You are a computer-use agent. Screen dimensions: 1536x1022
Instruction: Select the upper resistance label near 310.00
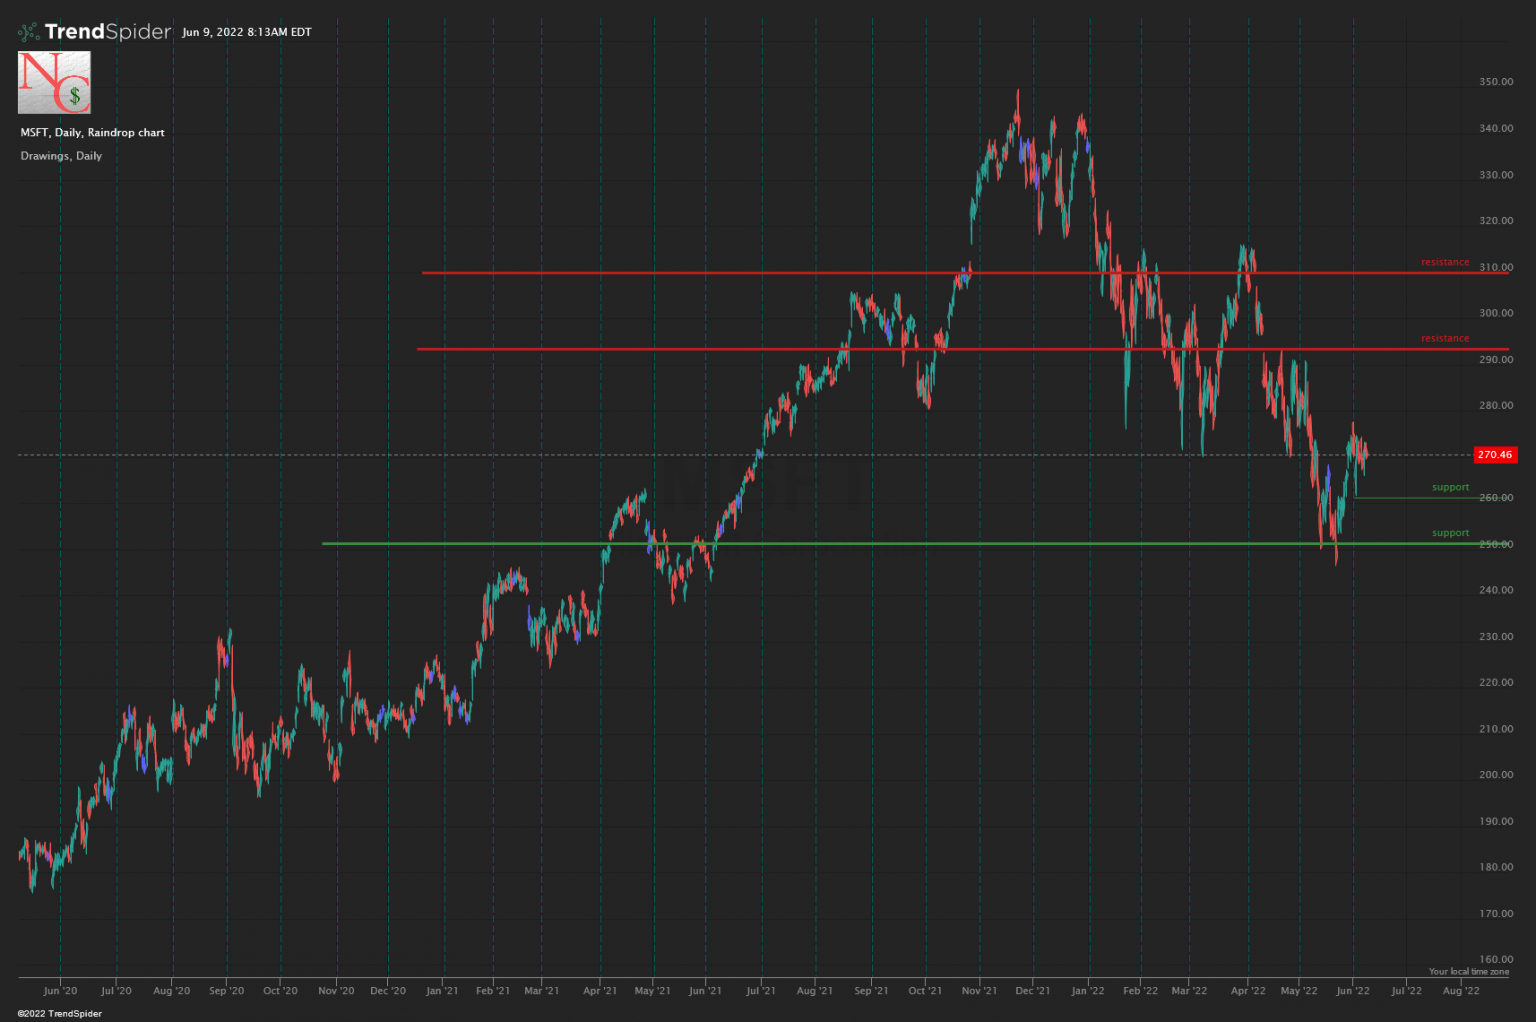coord(1445,263)
